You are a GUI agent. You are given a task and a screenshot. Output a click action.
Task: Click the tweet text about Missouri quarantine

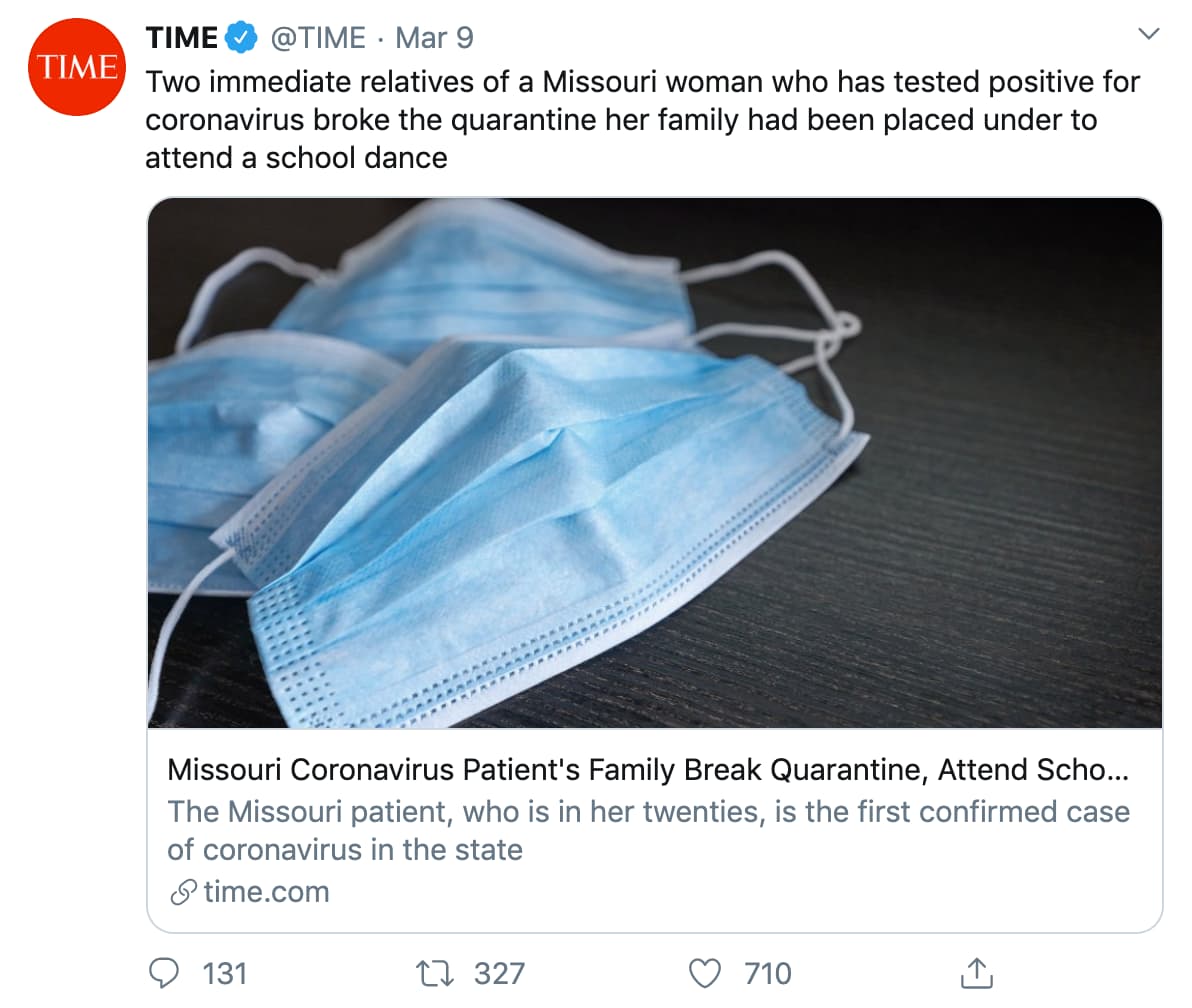point(640,119)
